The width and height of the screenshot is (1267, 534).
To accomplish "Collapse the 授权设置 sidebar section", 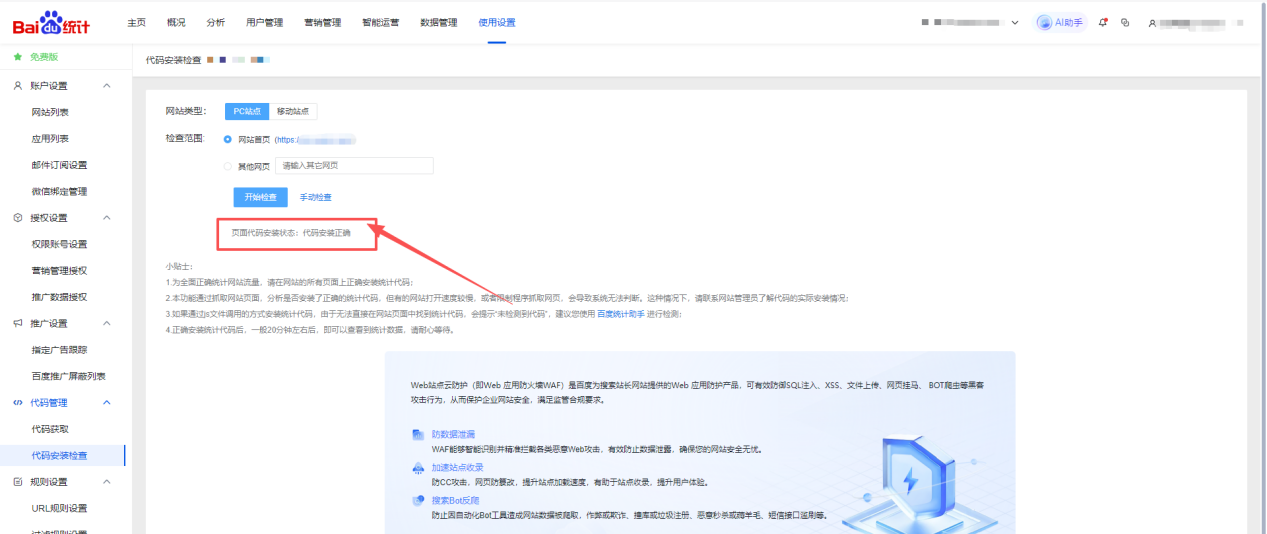I will point(107,218).
